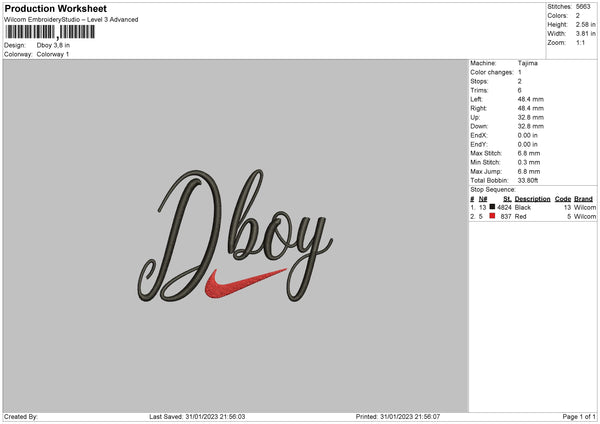
Task: Click the stitch count 4824 value
Action: coord(504,207)
